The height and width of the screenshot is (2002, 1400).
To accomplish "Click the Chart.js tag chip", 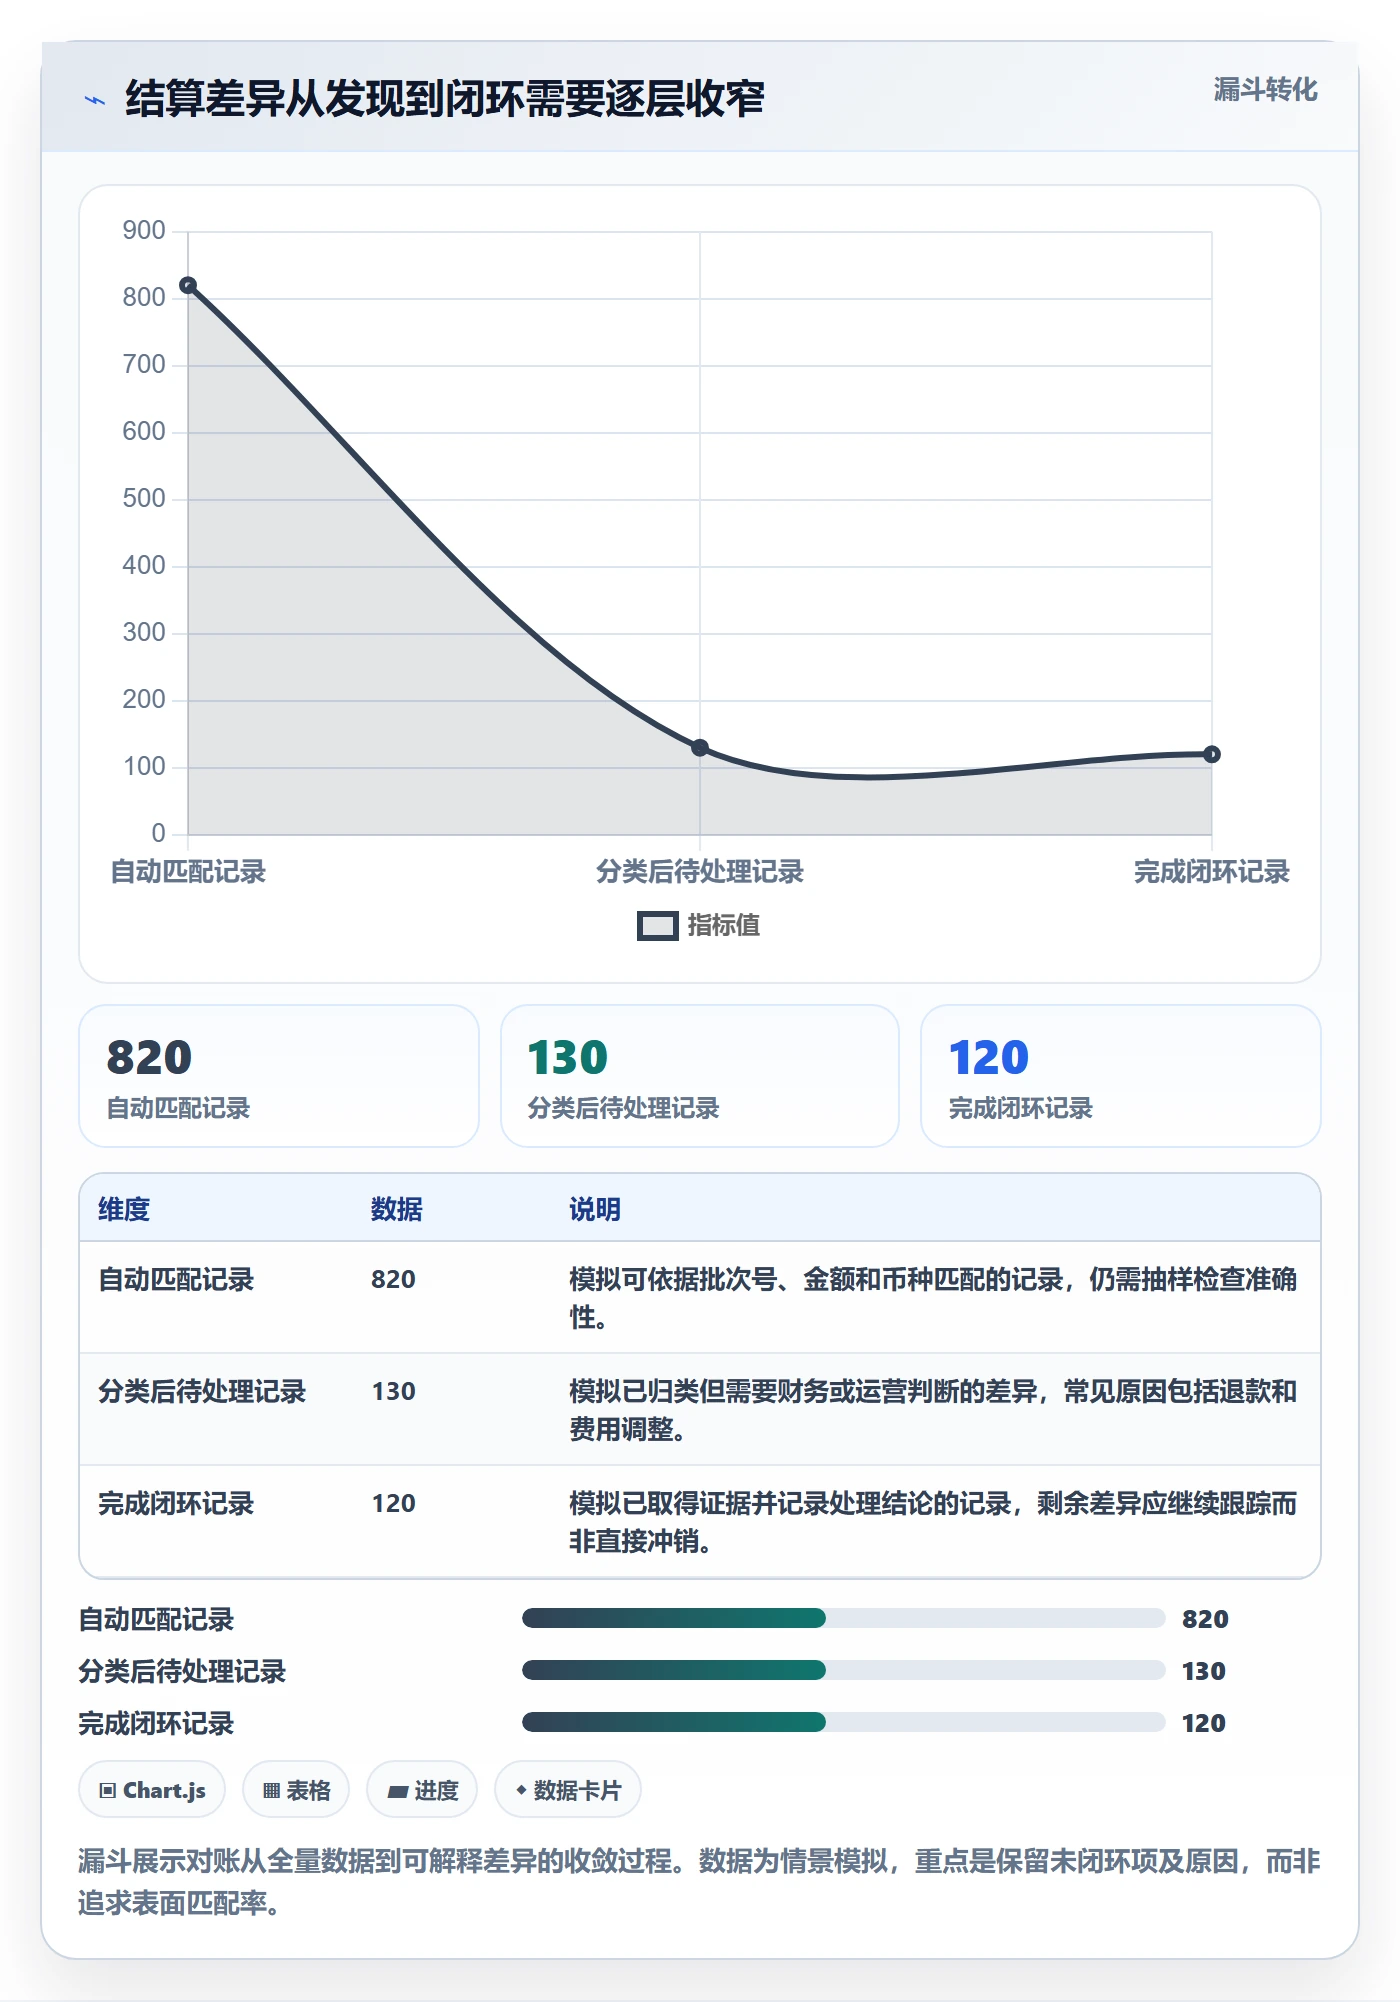I will click(x=152, y=1790).
